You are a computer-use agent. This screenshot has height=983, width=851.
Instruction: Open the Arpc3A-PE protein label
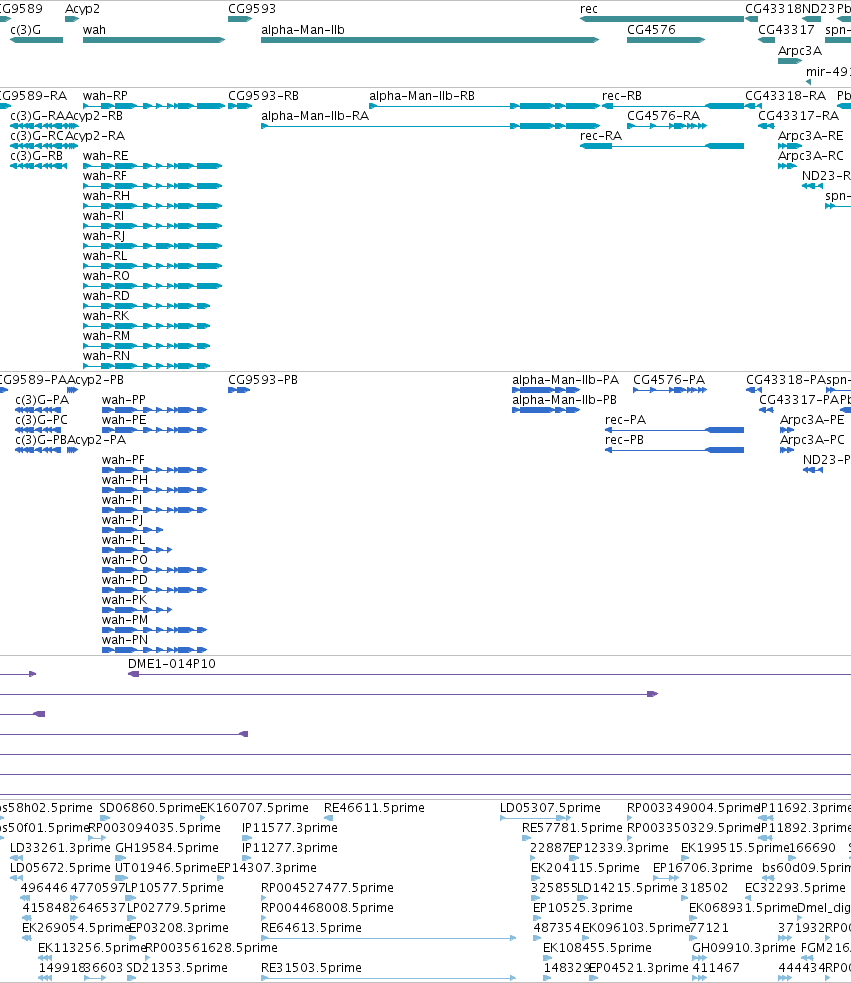coord(812,420)
